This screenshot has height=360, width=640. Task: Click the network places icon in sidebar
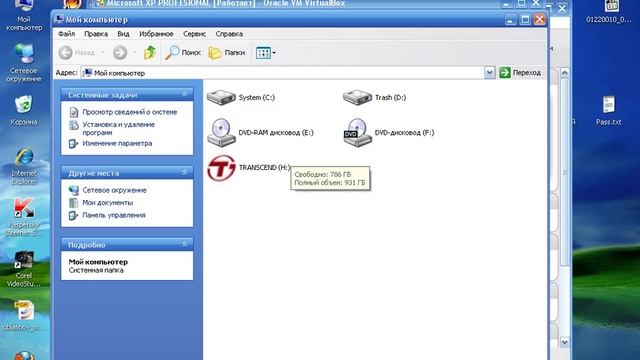pos(73,190)
